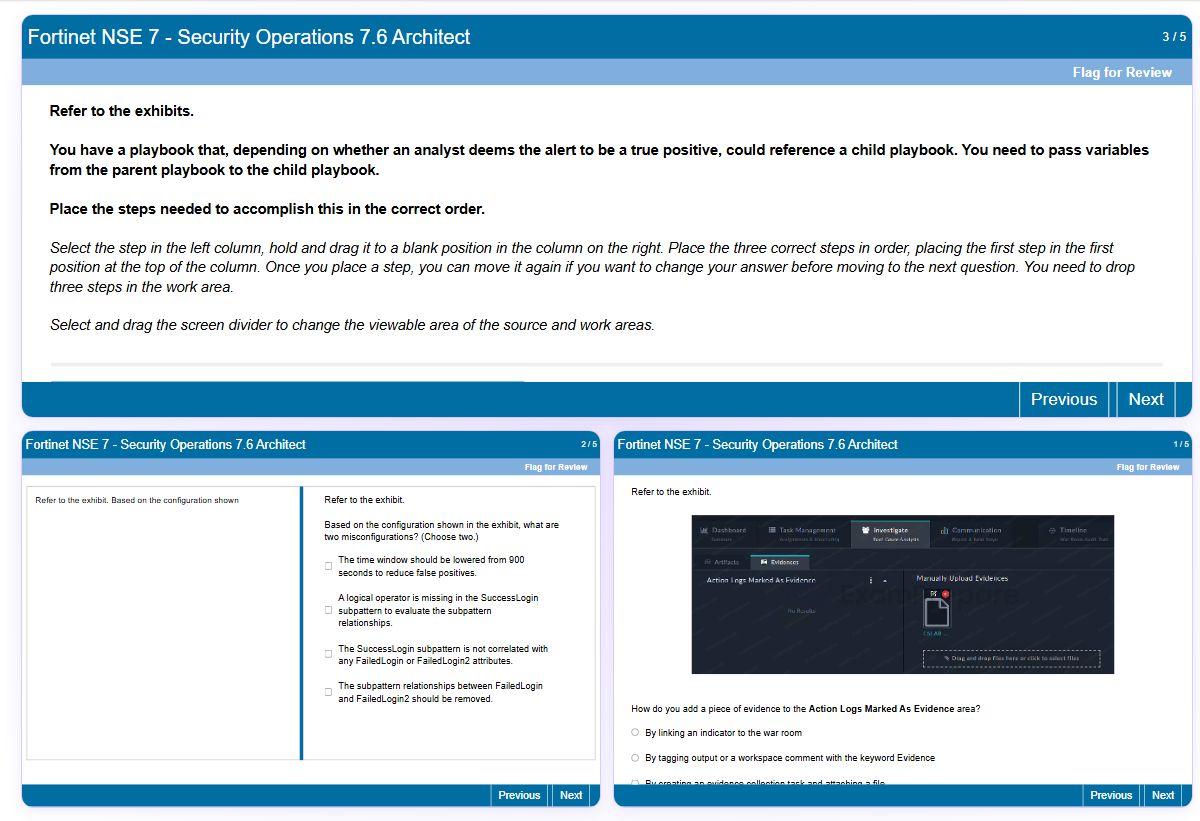
Task: Check 'time window should be lowered from 900' option
Action: tap(328, 566)
